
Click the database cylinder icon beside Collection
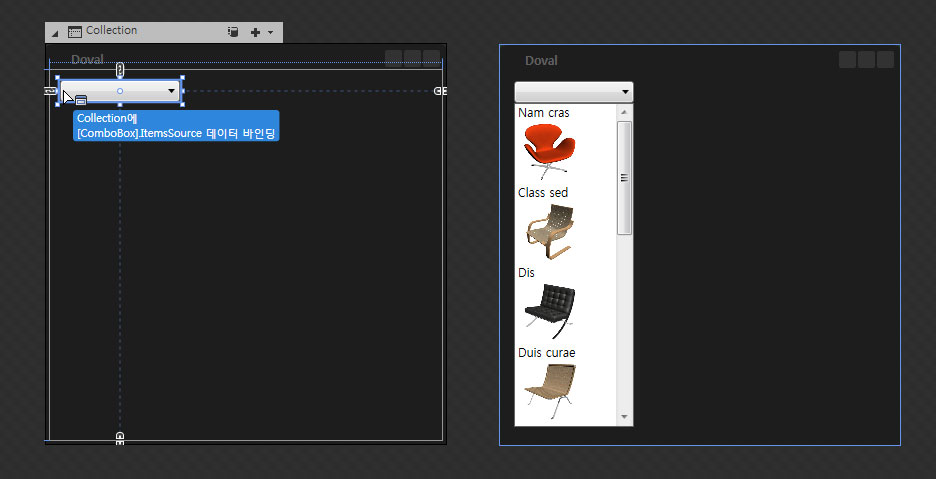coord(233,32)
